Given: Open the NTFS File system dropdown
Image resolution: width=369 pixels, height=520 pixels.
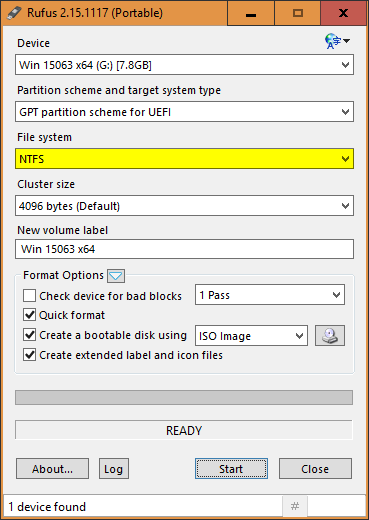Looking at the screenshot, I should [184, 159].
